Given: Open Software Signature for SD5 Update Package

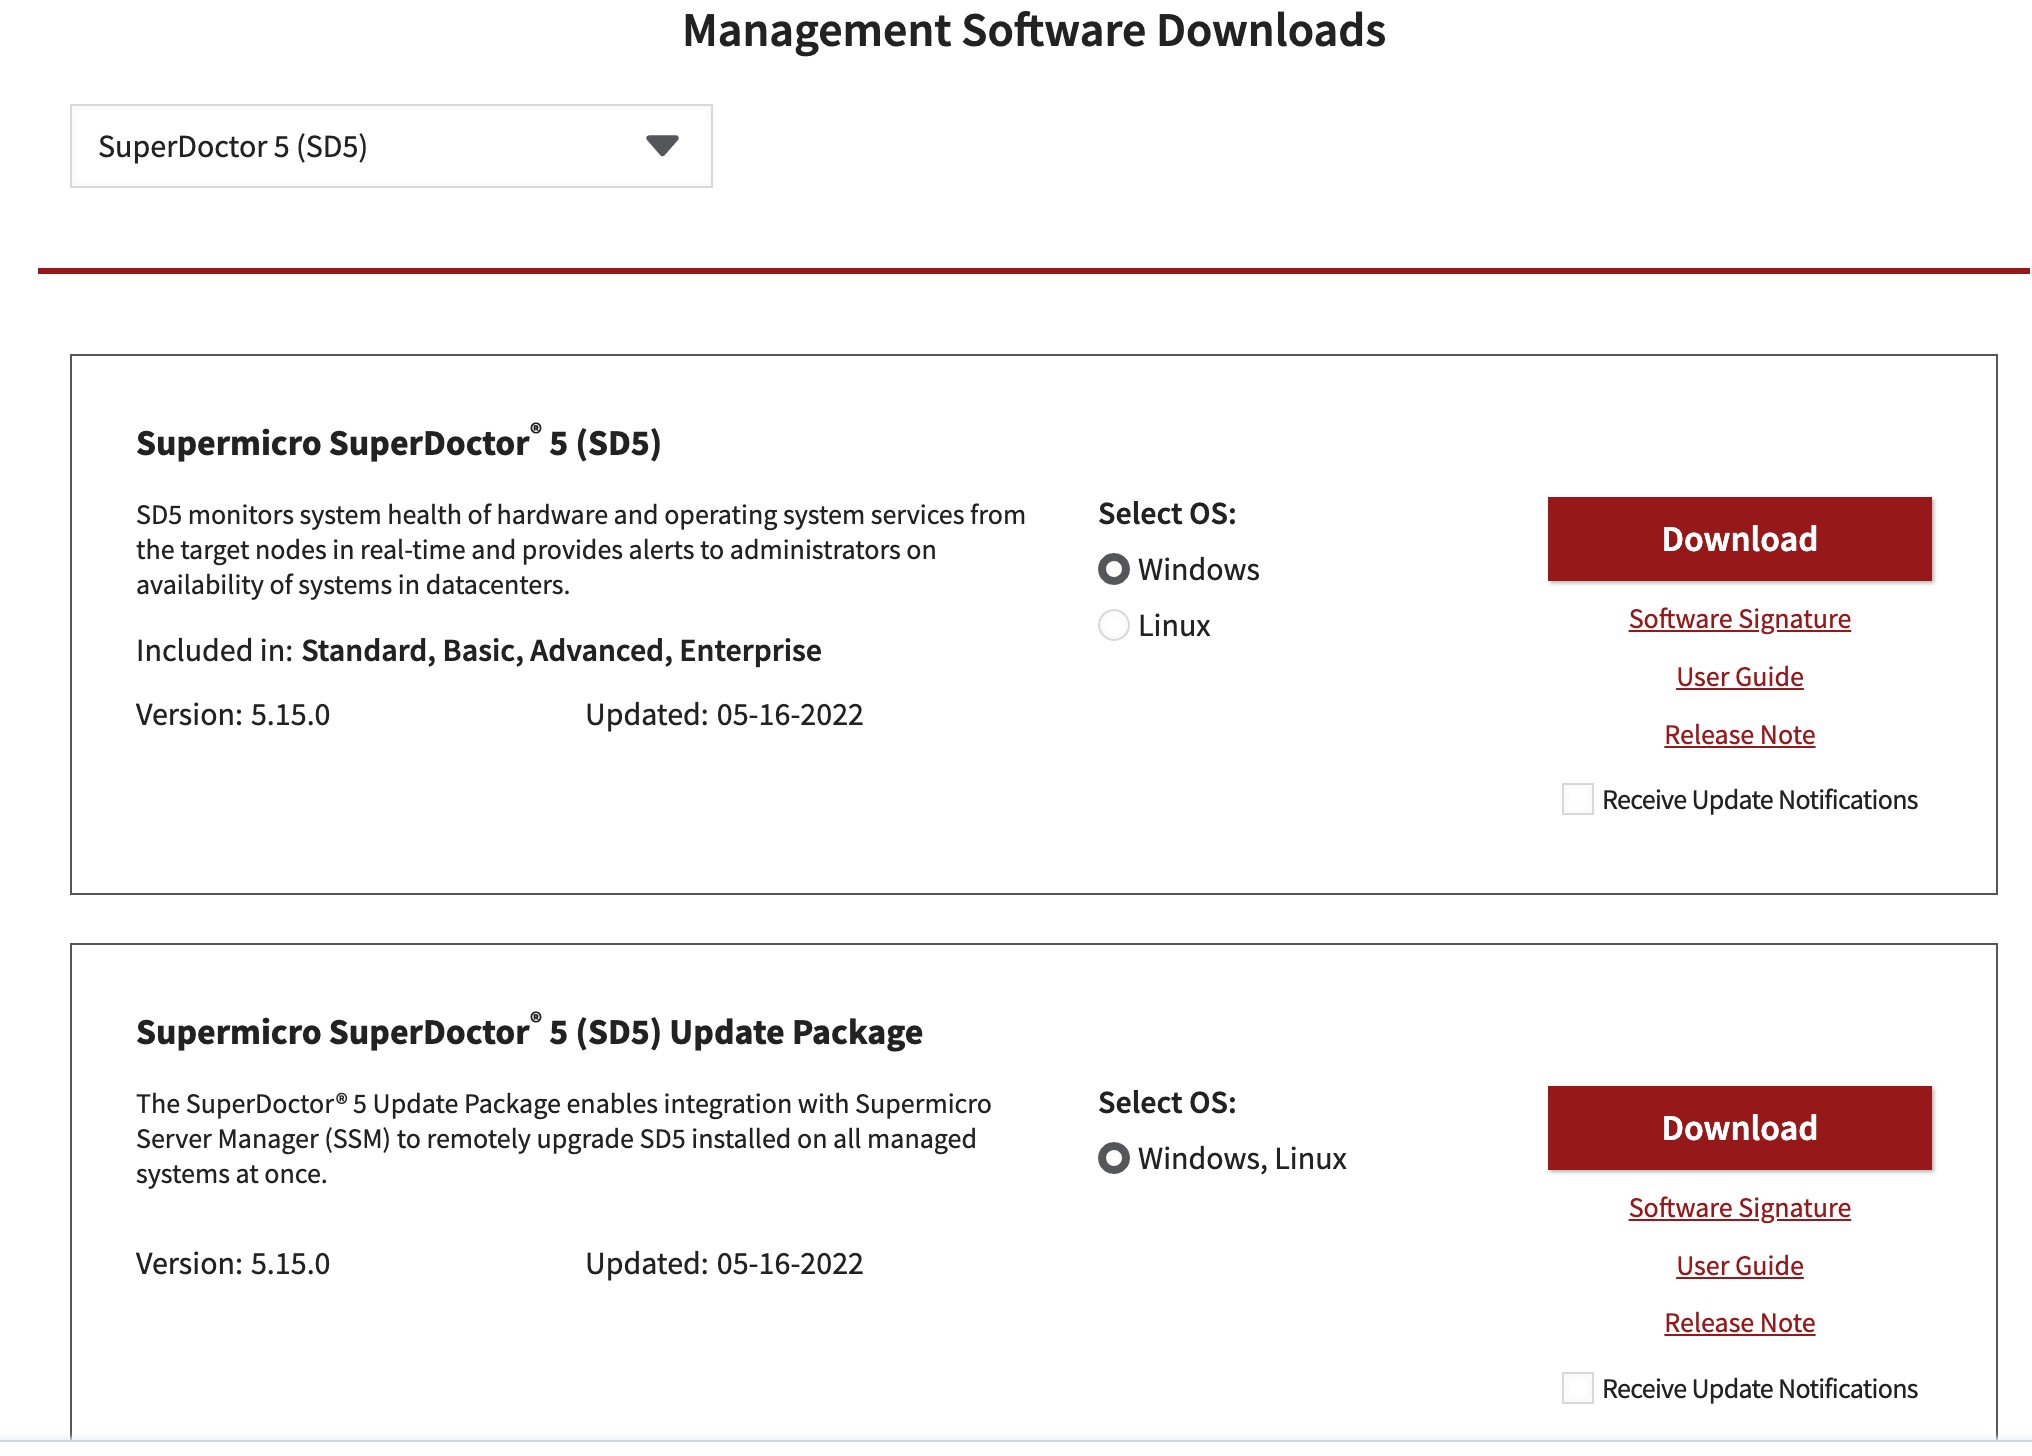Looking at the screenshot, I should click(x=1739, y=1208).
